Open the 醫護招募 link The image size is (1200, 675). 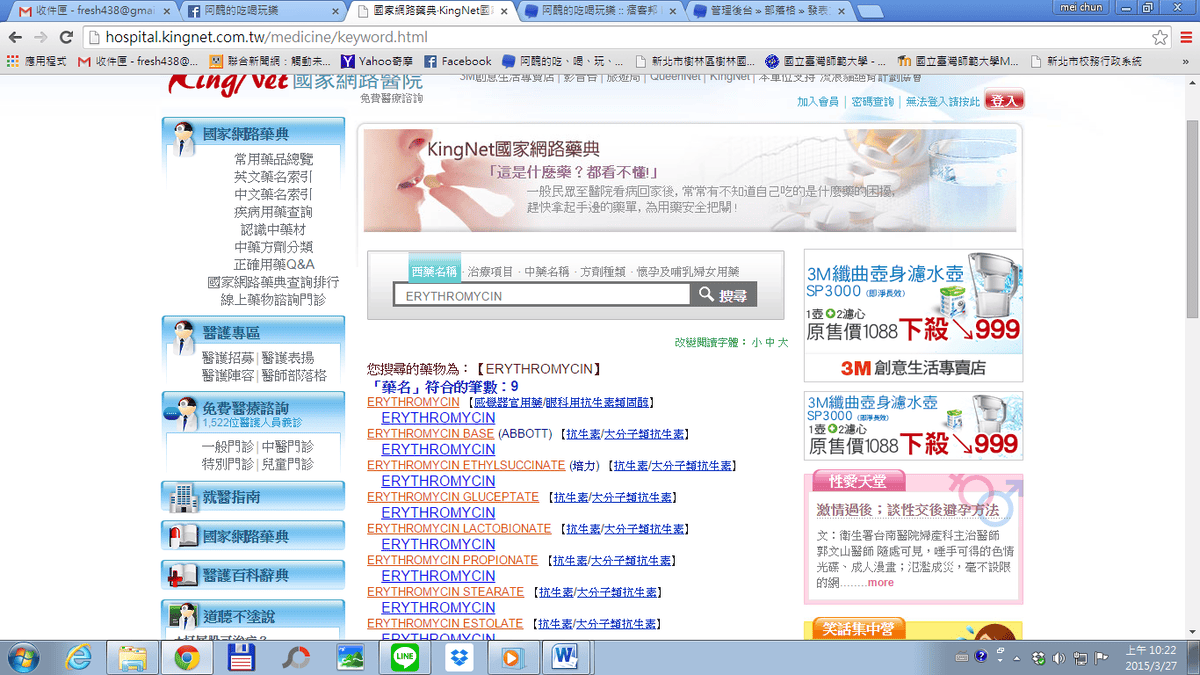228,358
